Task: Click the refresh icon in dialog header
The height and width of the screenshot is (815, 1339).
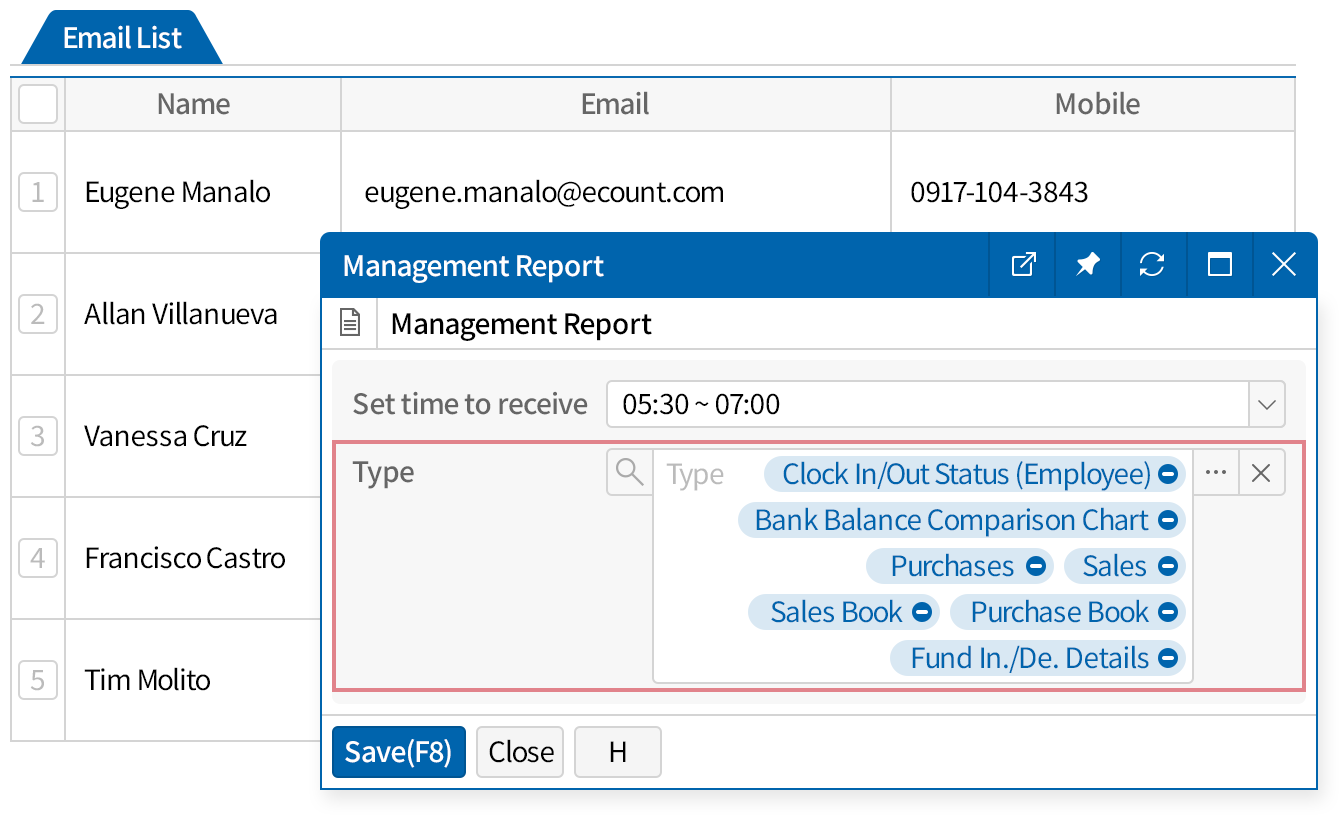Action: tap(1152, 265)
